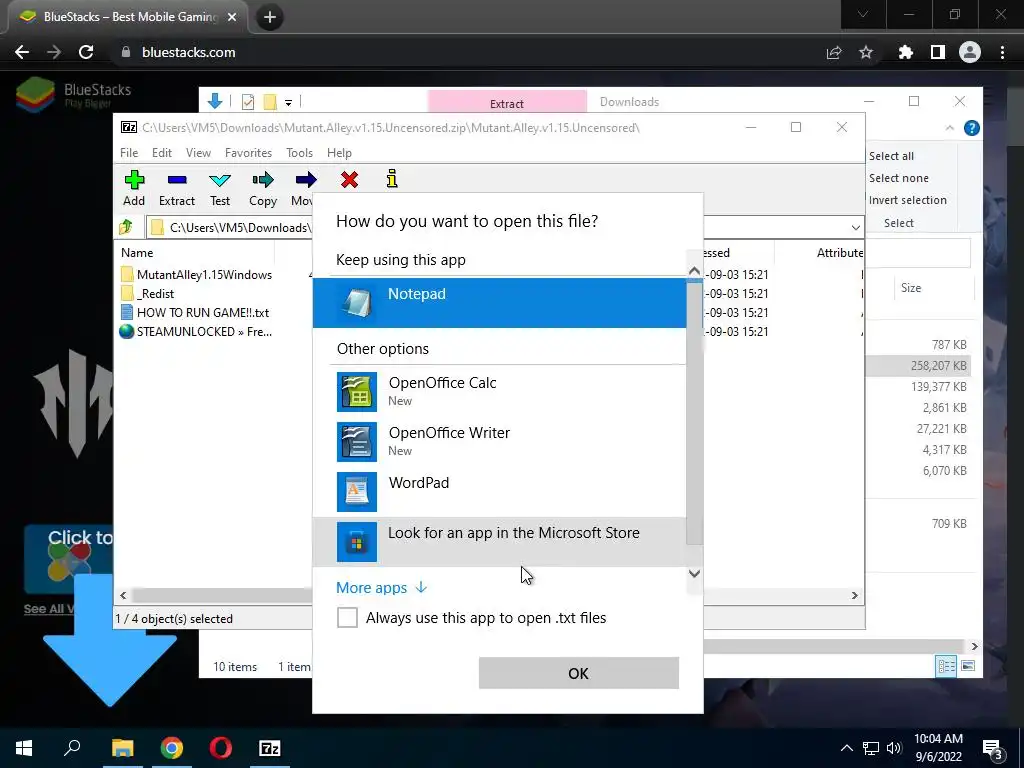The width and height of the screenshot is (1024, 768).
Task: Click Select none in Explorer ribbon
Action: (898, 178)
